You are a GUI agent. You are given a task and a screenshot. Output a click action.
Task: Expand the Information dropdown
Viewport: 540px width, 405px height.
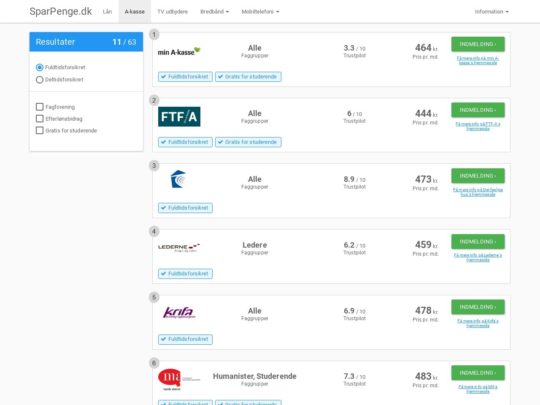[491, 12]
